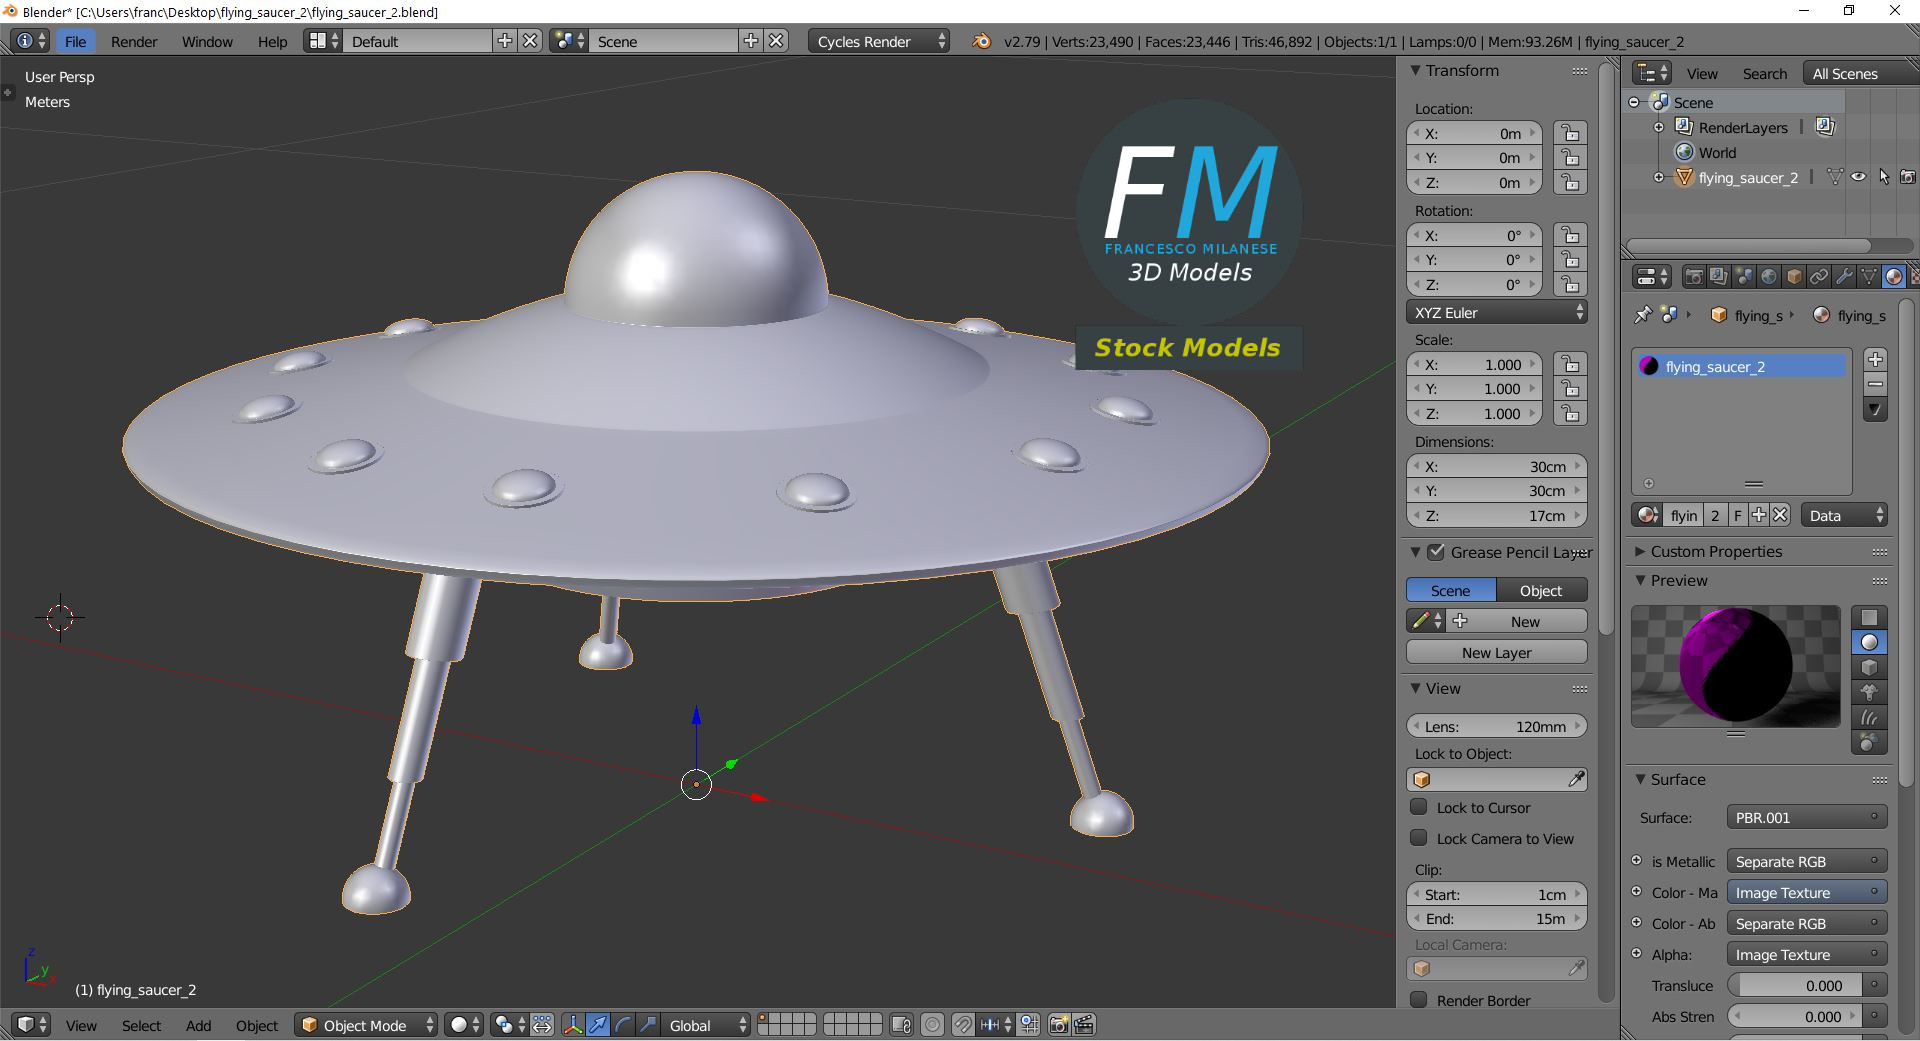
Task: Click the Scene name input field
Action: coord(666,41)
